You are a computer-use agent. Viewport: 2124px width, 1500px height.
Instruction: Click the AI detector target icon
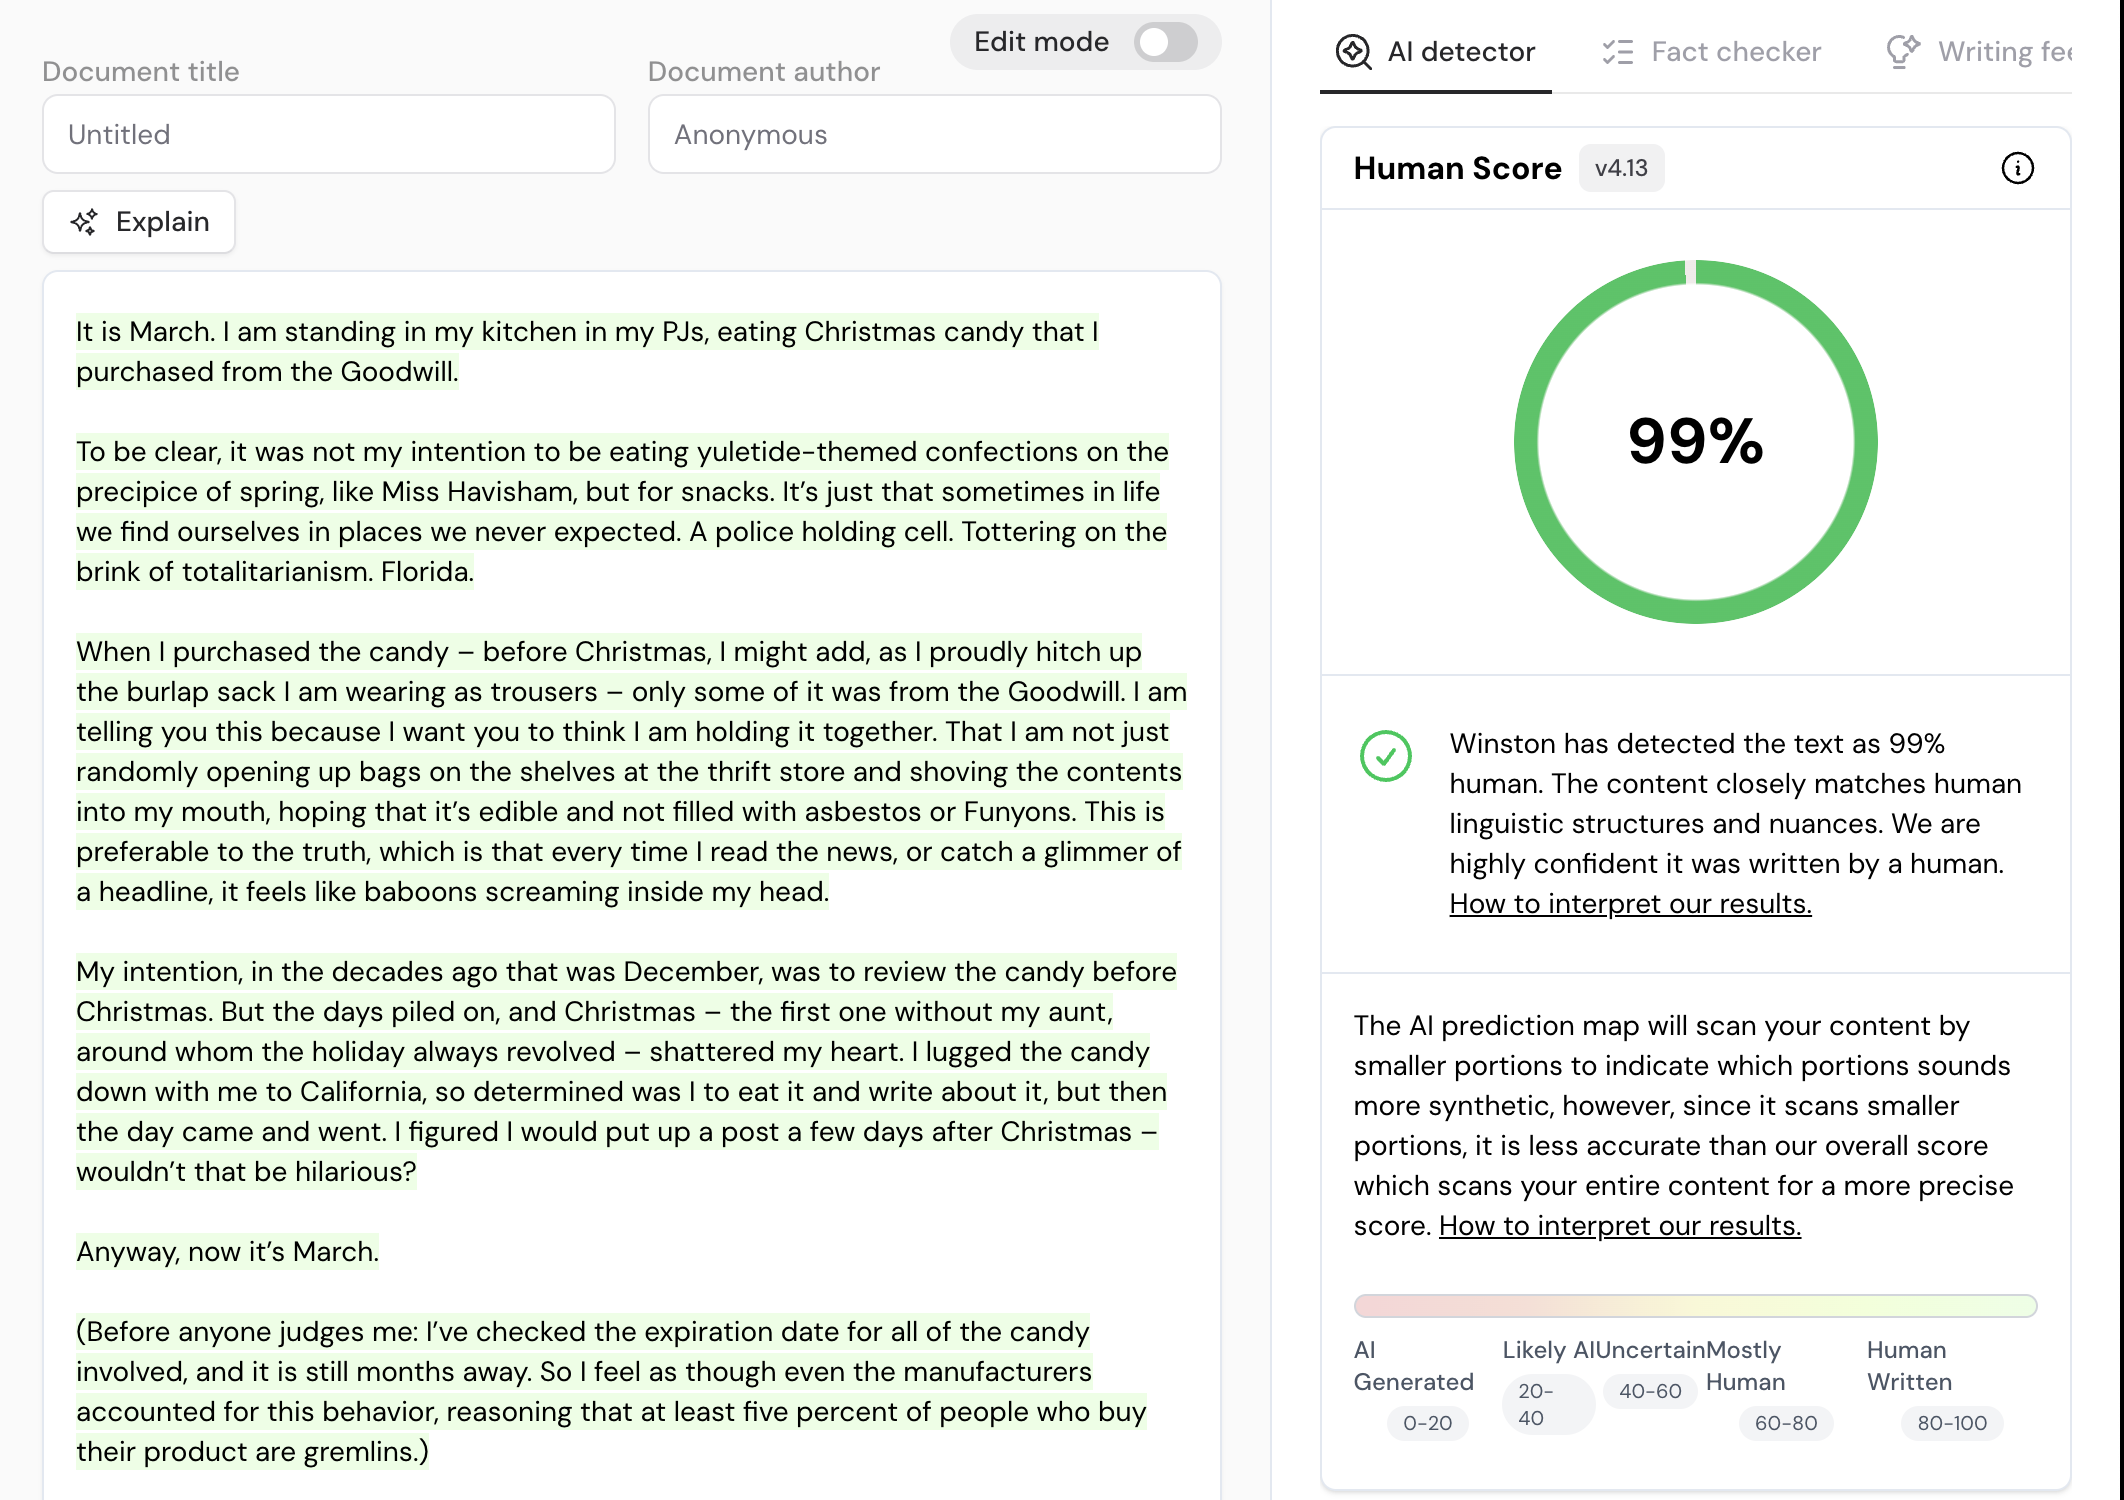point(1353,52)
